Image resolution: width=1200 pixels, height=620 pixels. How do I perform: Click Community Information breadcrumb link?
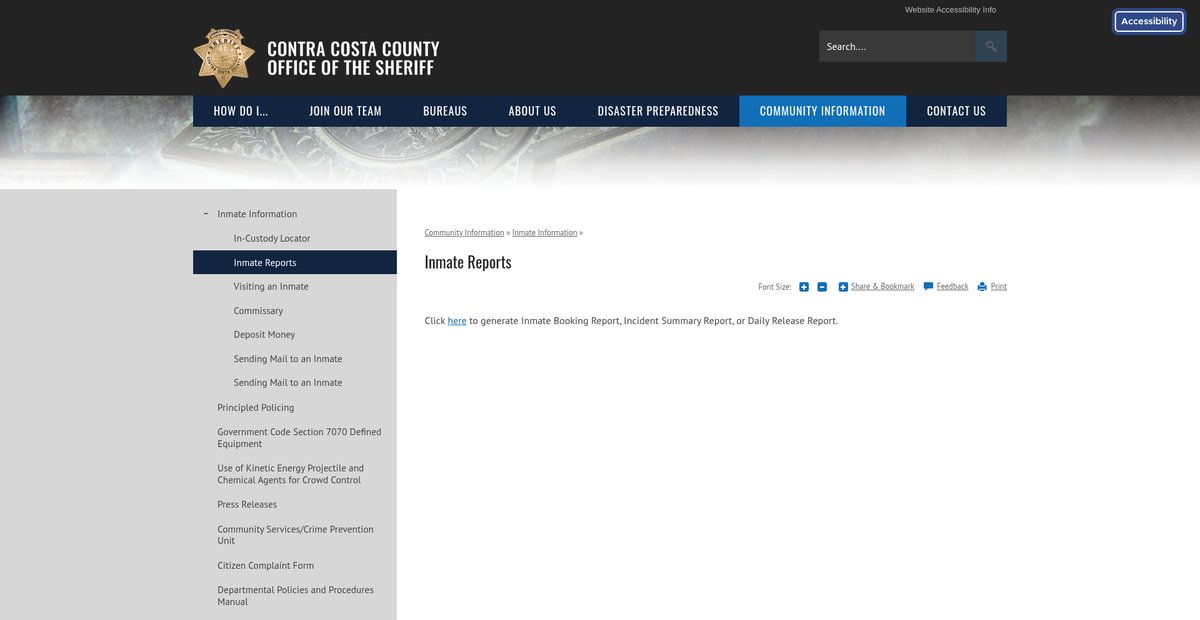click(x=464, y=233)
